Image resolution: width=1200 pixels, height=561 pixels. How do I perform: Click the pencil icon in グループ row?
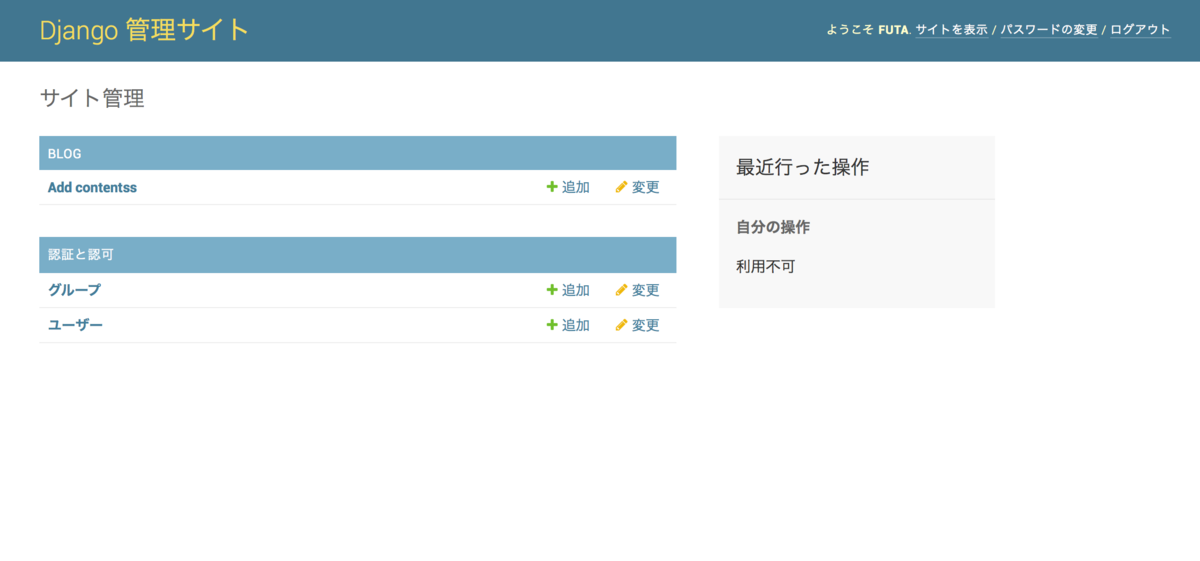(x=621, y=290)
